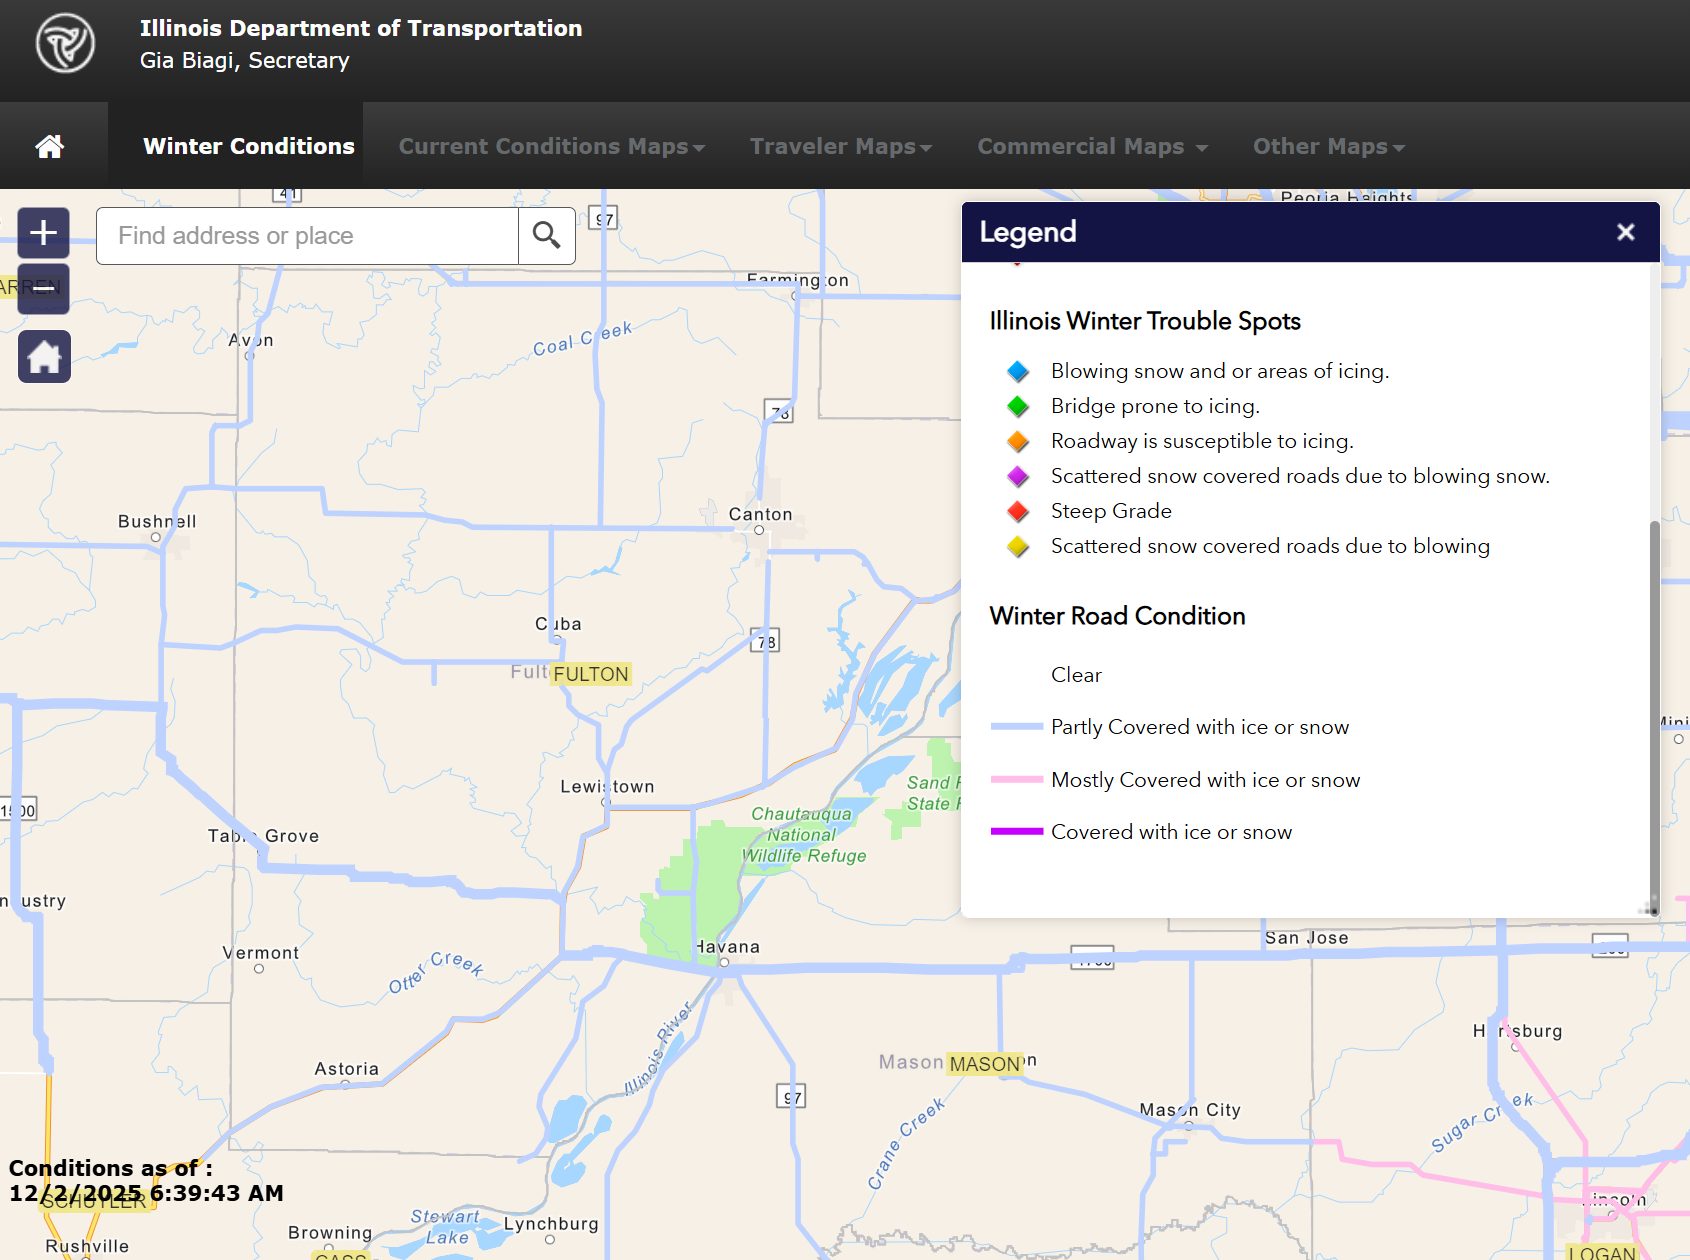This screenshot has height=1260, width=1690.
Task: Click the Havana city label
Action: pyautogui.click(x=728, y=947)
